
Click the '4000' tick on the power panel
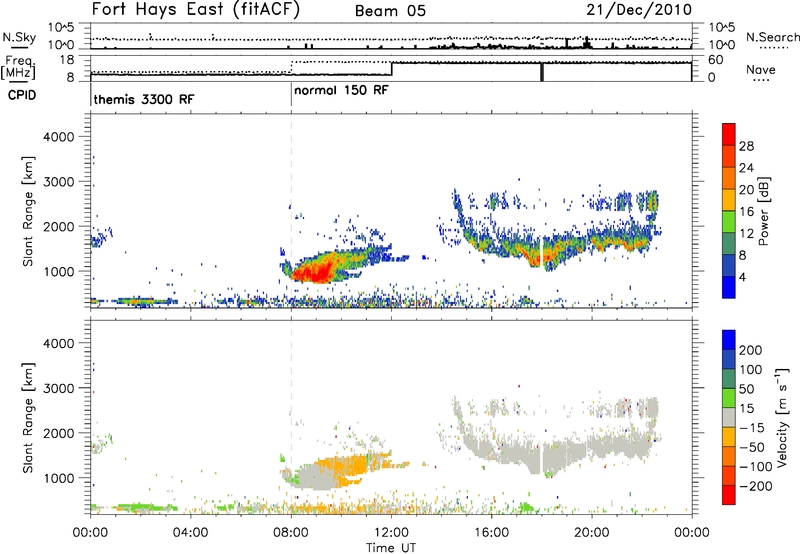59,137
